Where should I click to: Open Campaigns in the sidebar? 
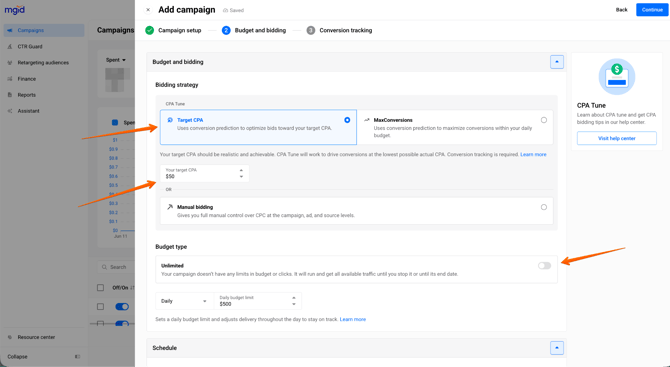(x=44, y=30)
